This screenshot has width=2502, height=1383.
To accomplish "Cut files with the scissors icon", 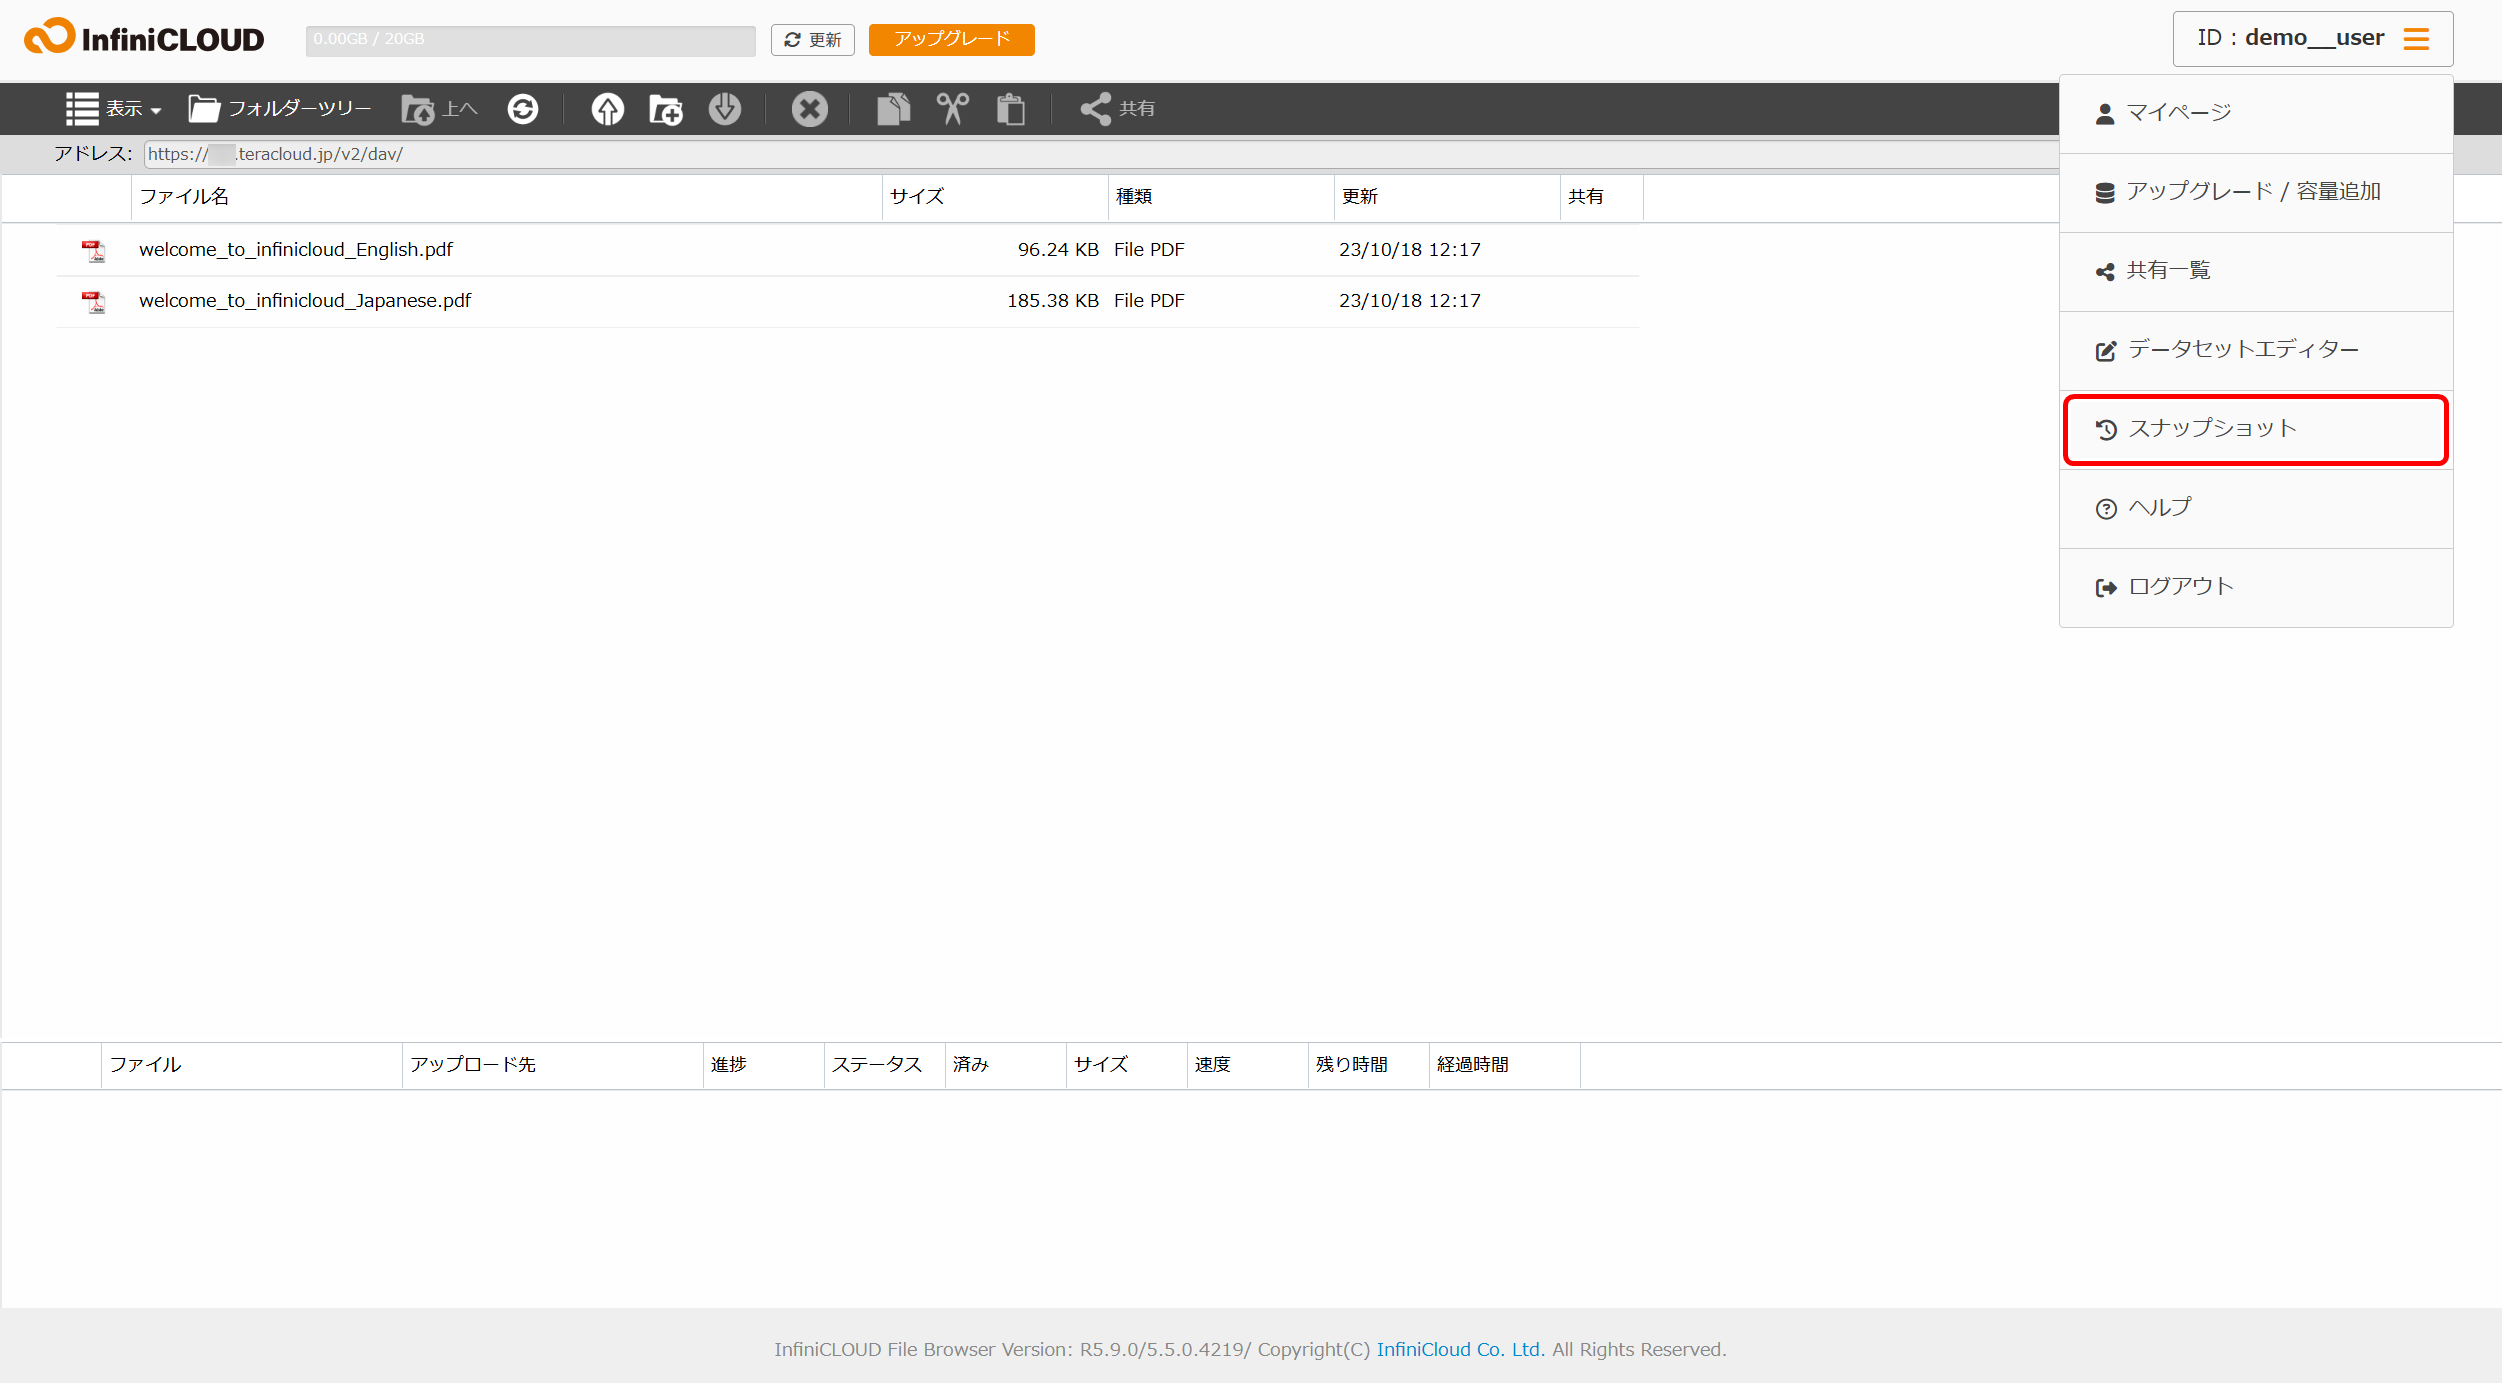I will point(952,108).
